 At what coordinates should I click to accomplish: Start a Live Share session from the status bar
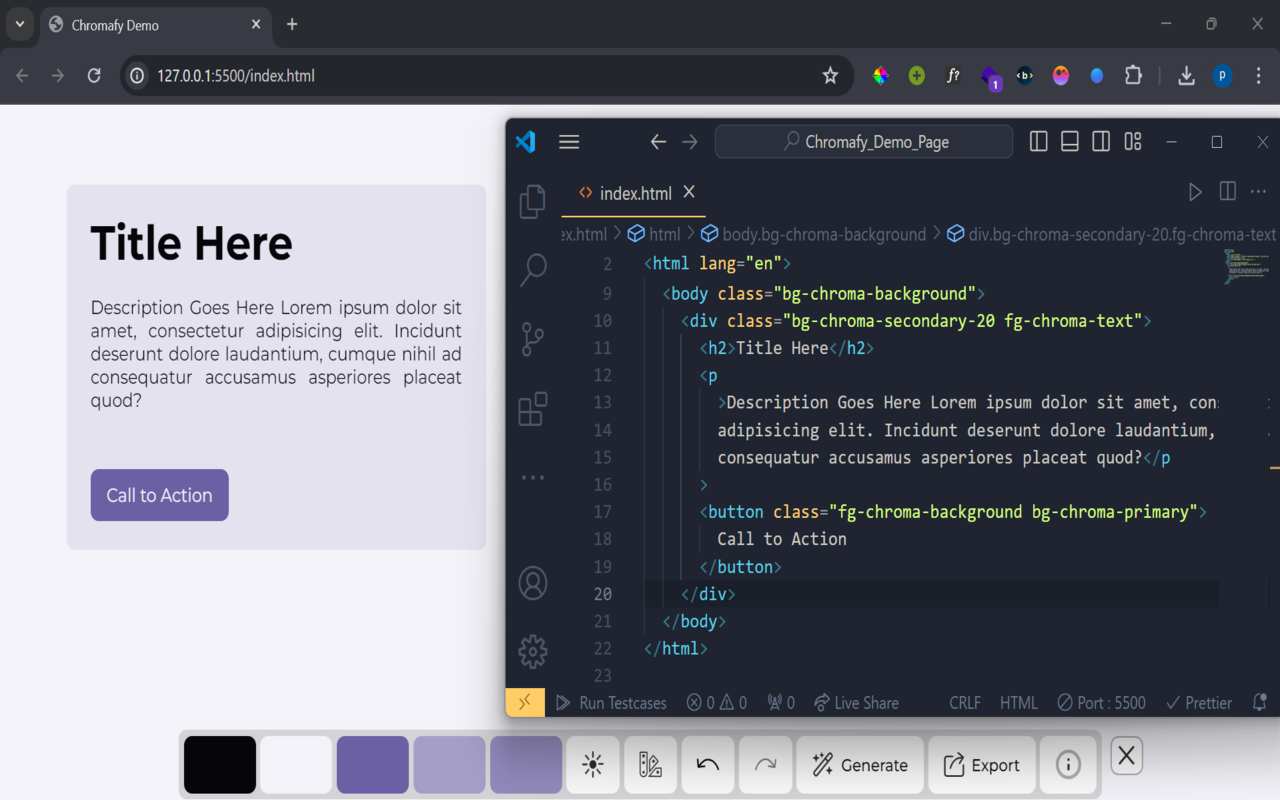coord(856,702)
